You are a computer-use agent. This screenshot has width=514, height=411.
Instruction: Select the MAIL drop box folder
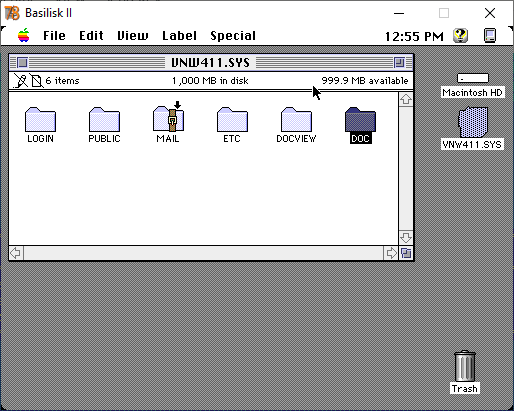(168, 117)
